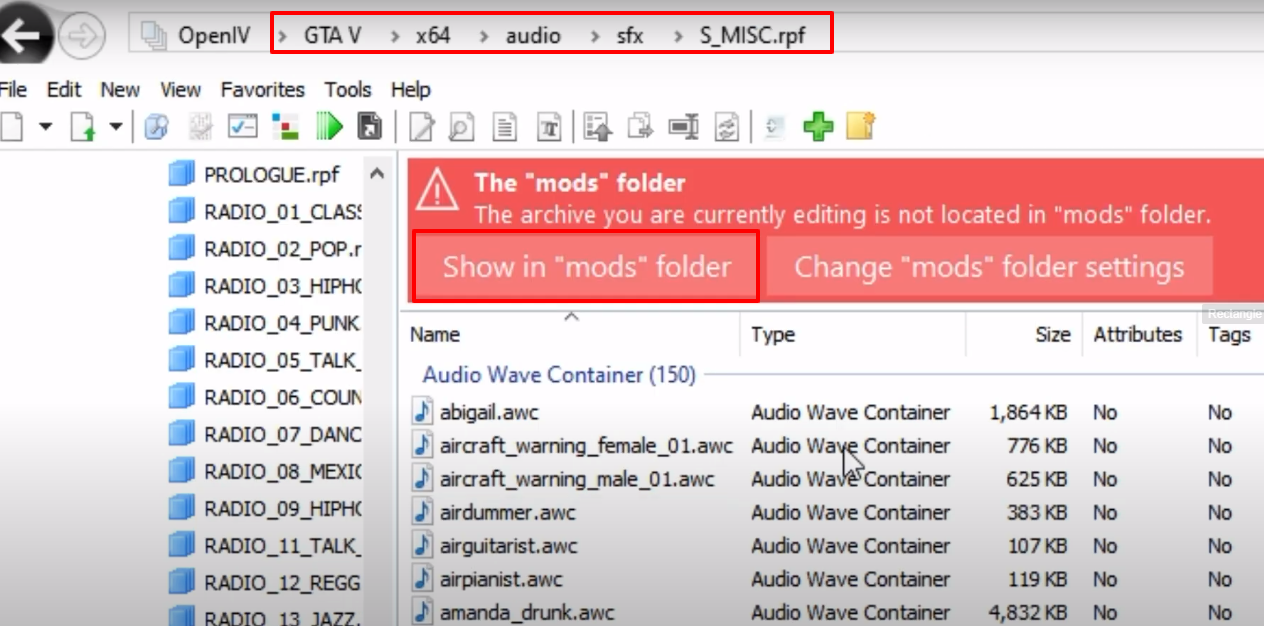Click the page with letter T icon

549,127
